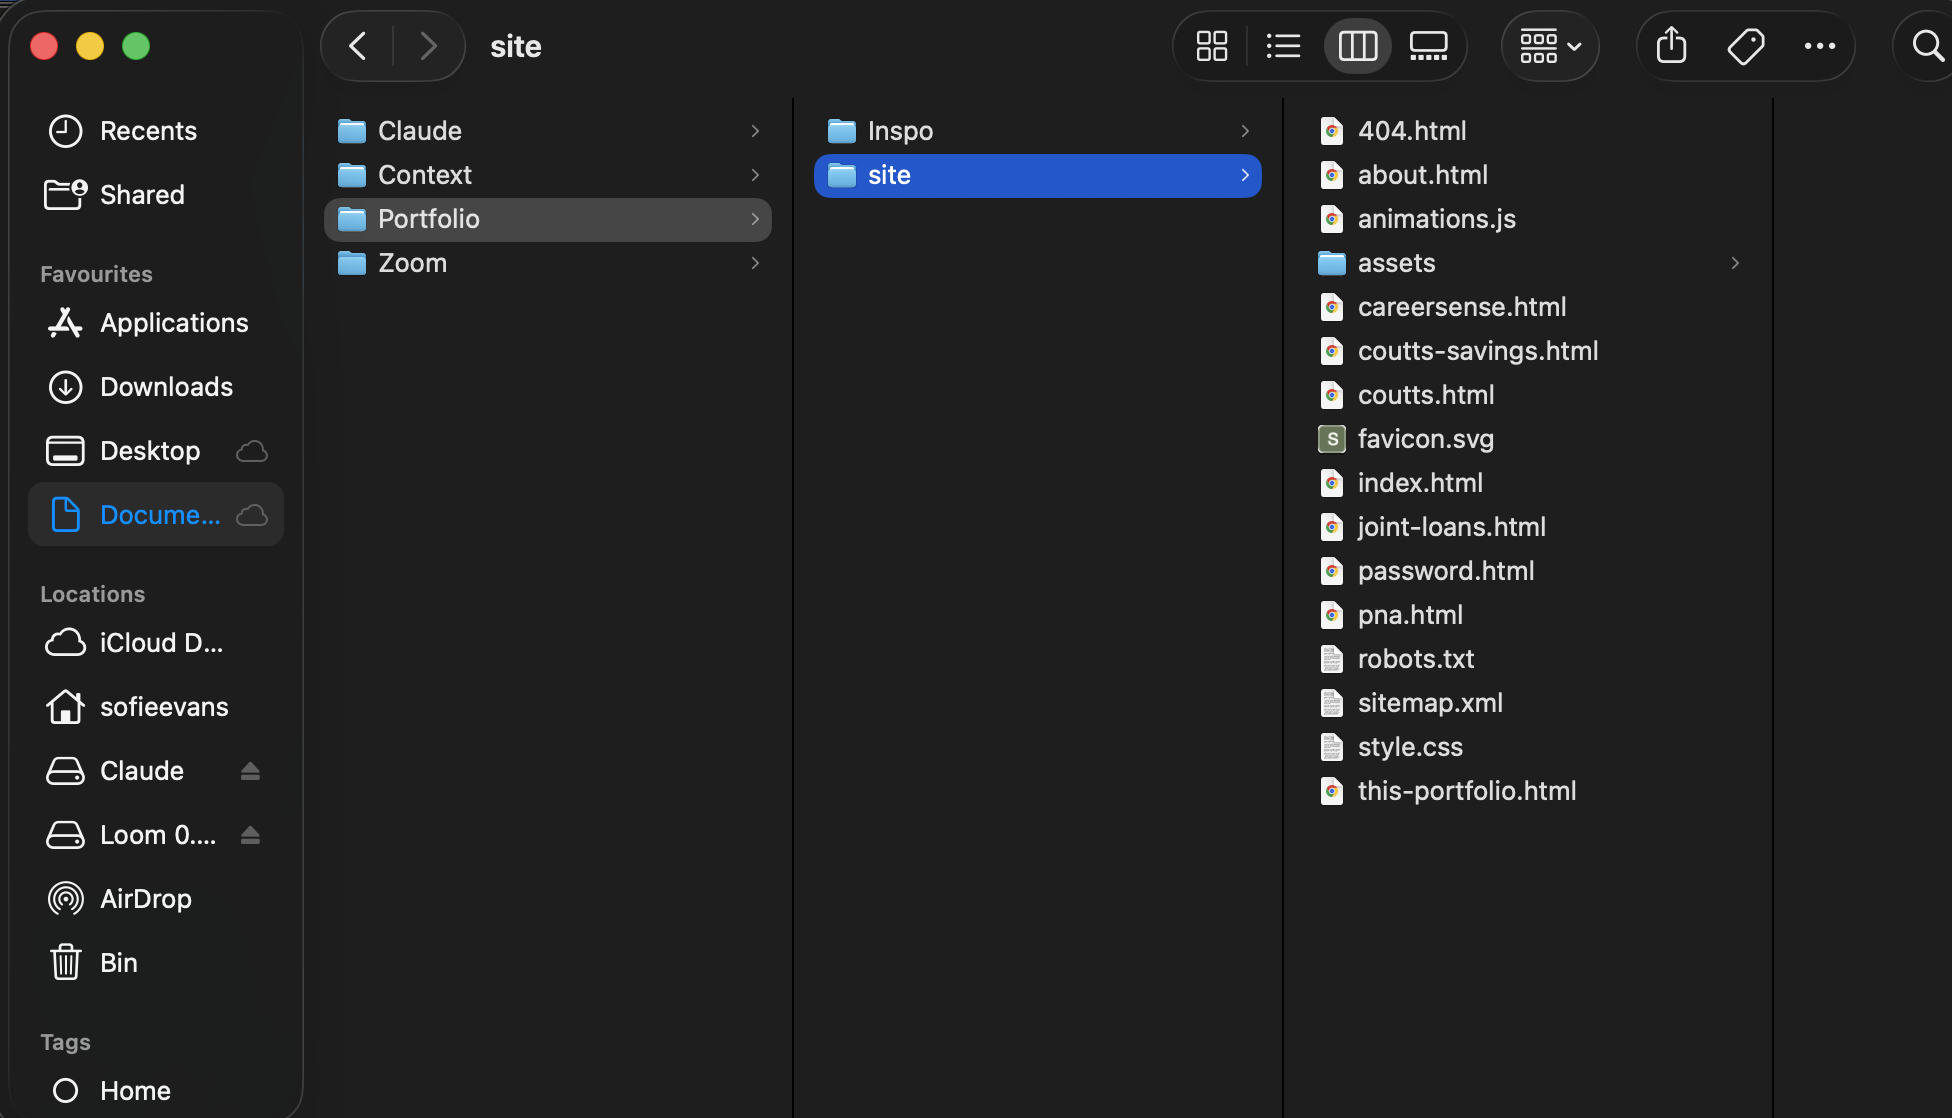
Task: Open iCloud Drive location
Action: 156,643
